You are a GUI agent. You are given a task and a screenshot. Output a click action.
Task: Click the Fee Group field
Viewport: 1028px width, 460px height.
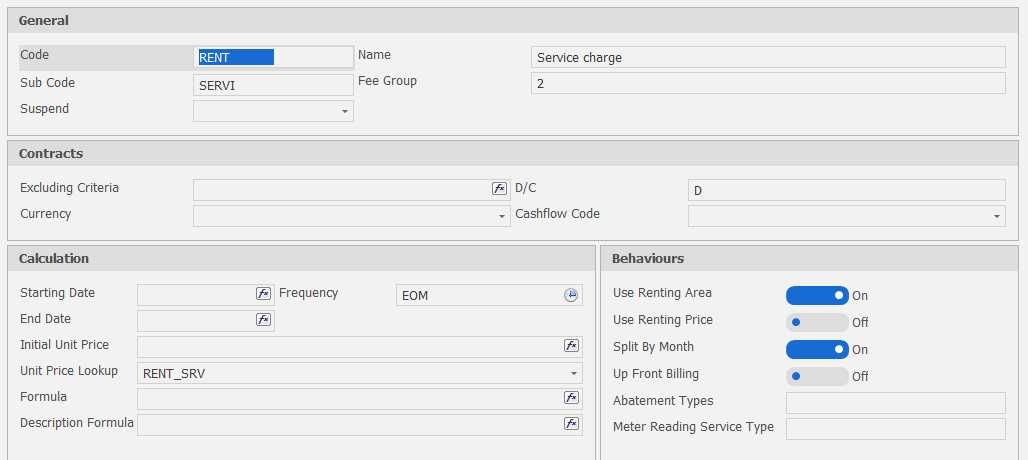coord(768,83)
